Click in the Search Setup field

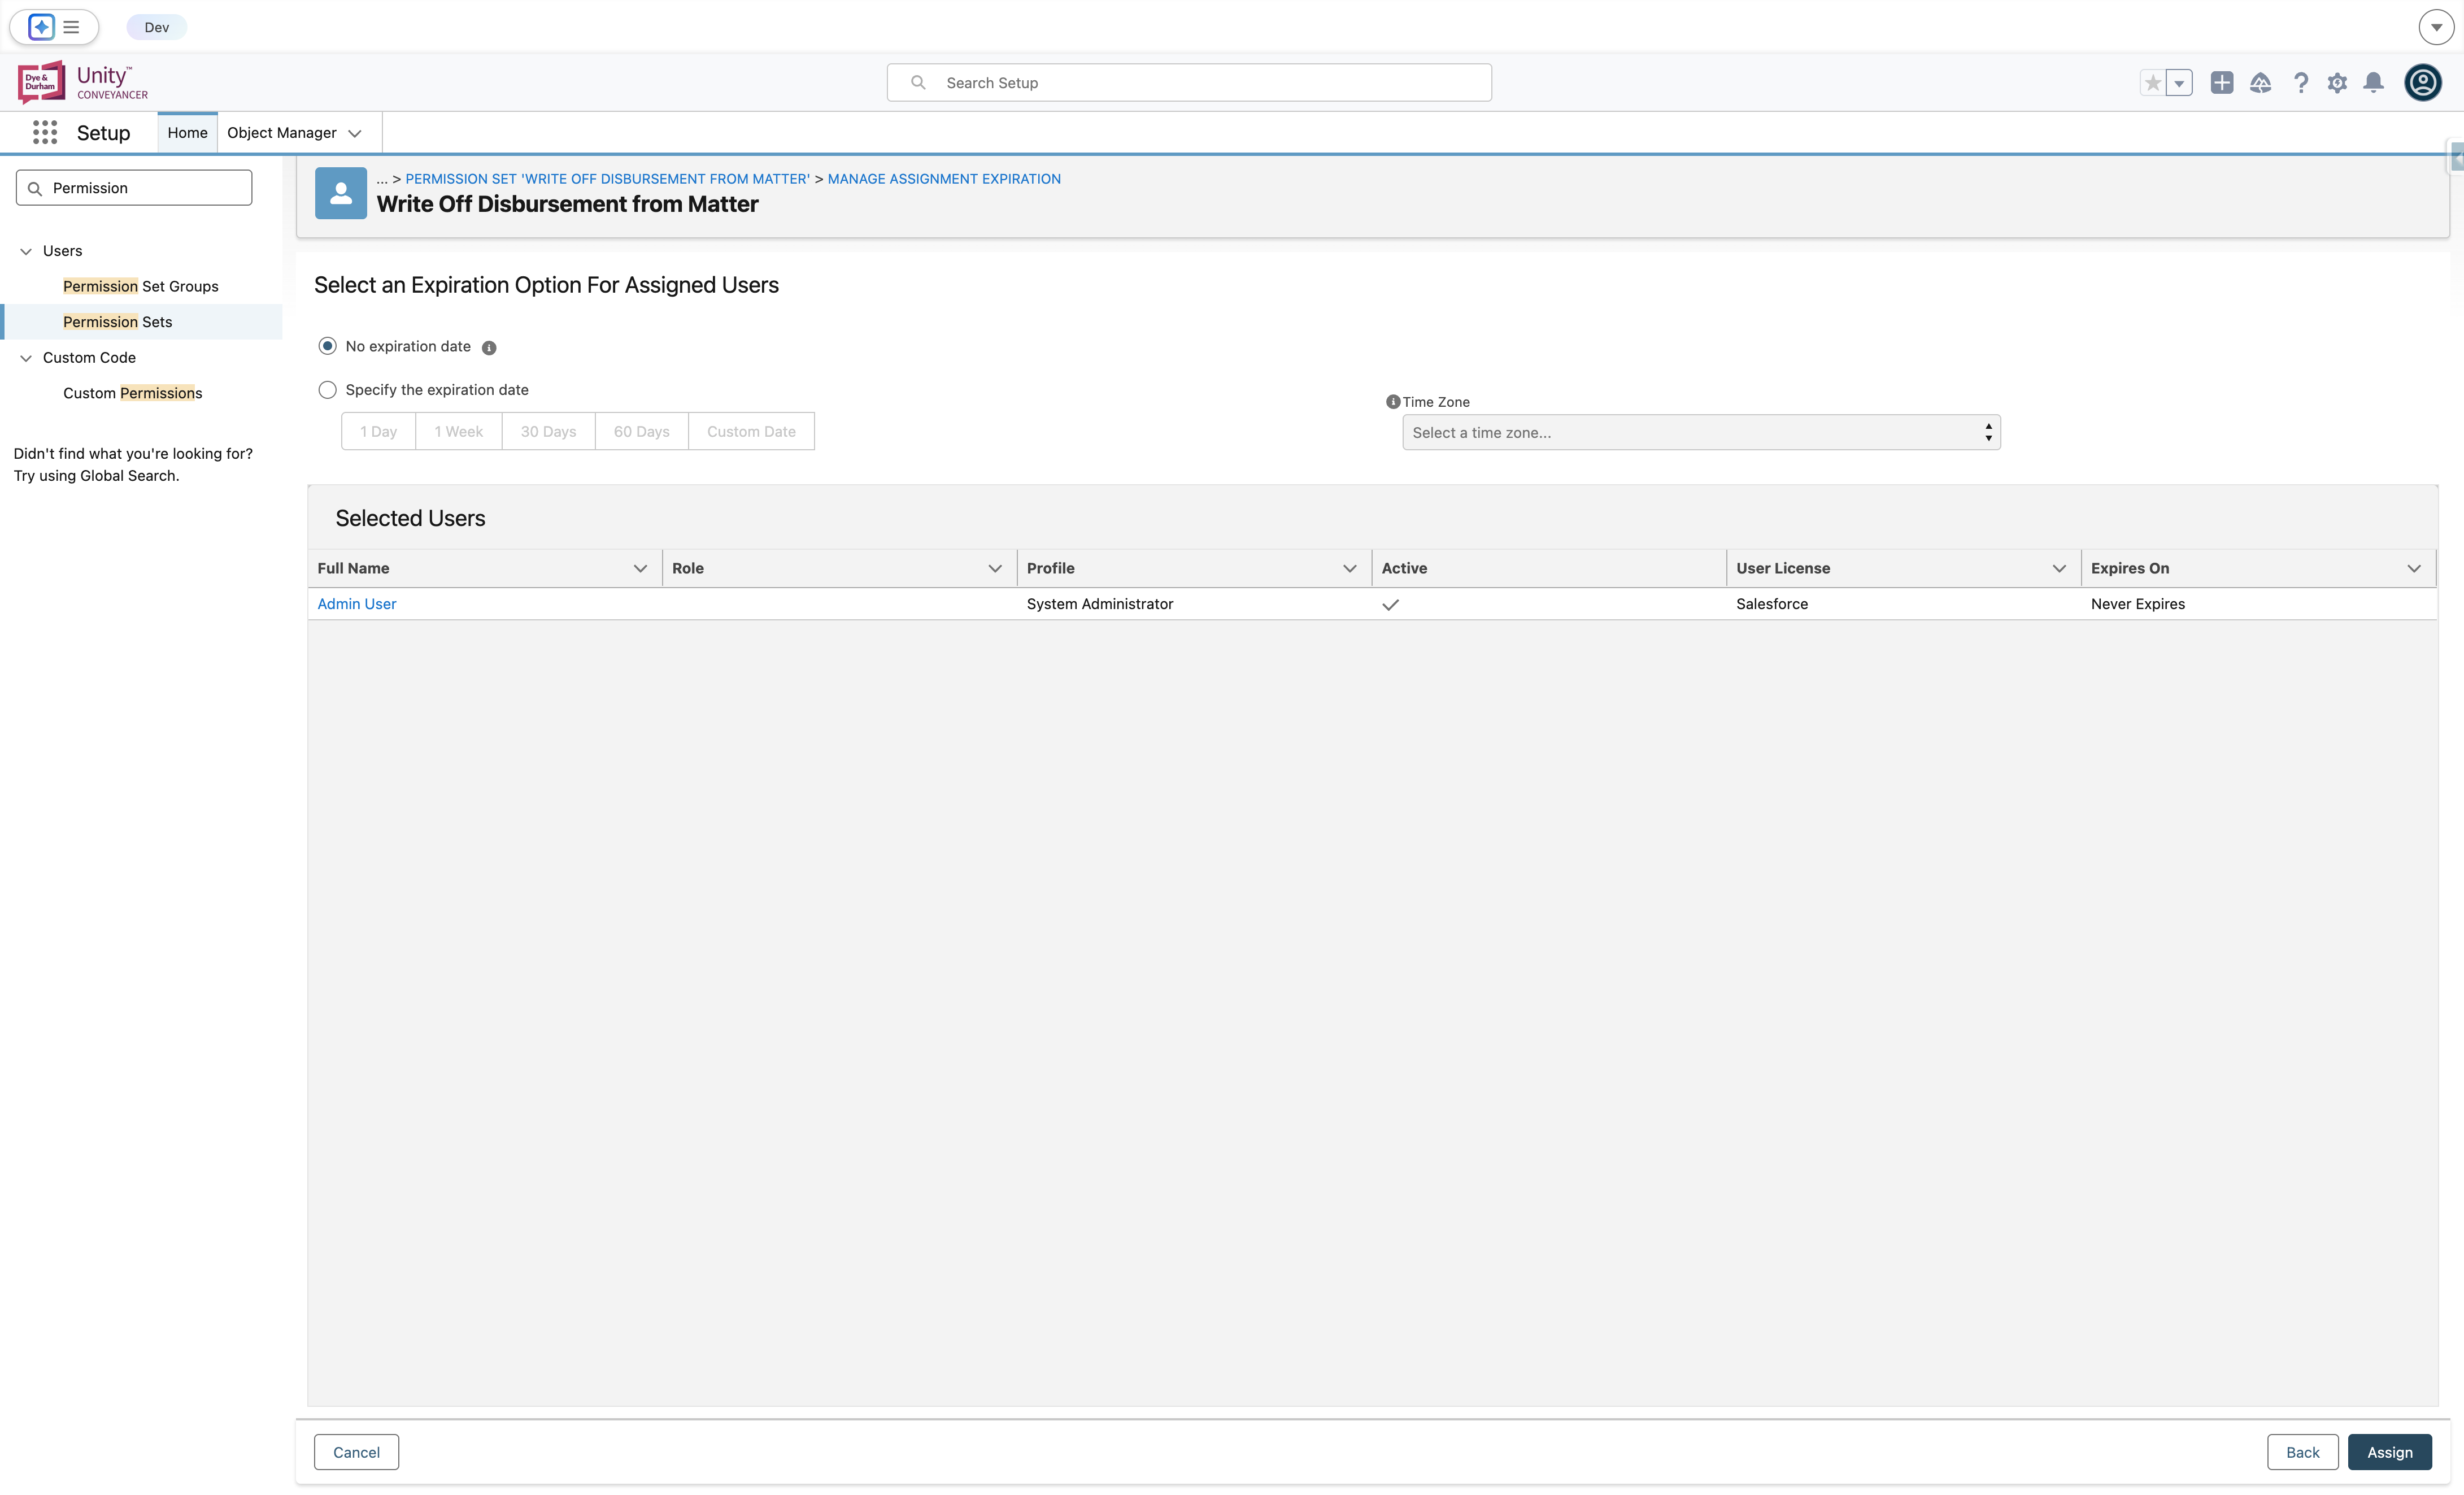[1189, 82]
